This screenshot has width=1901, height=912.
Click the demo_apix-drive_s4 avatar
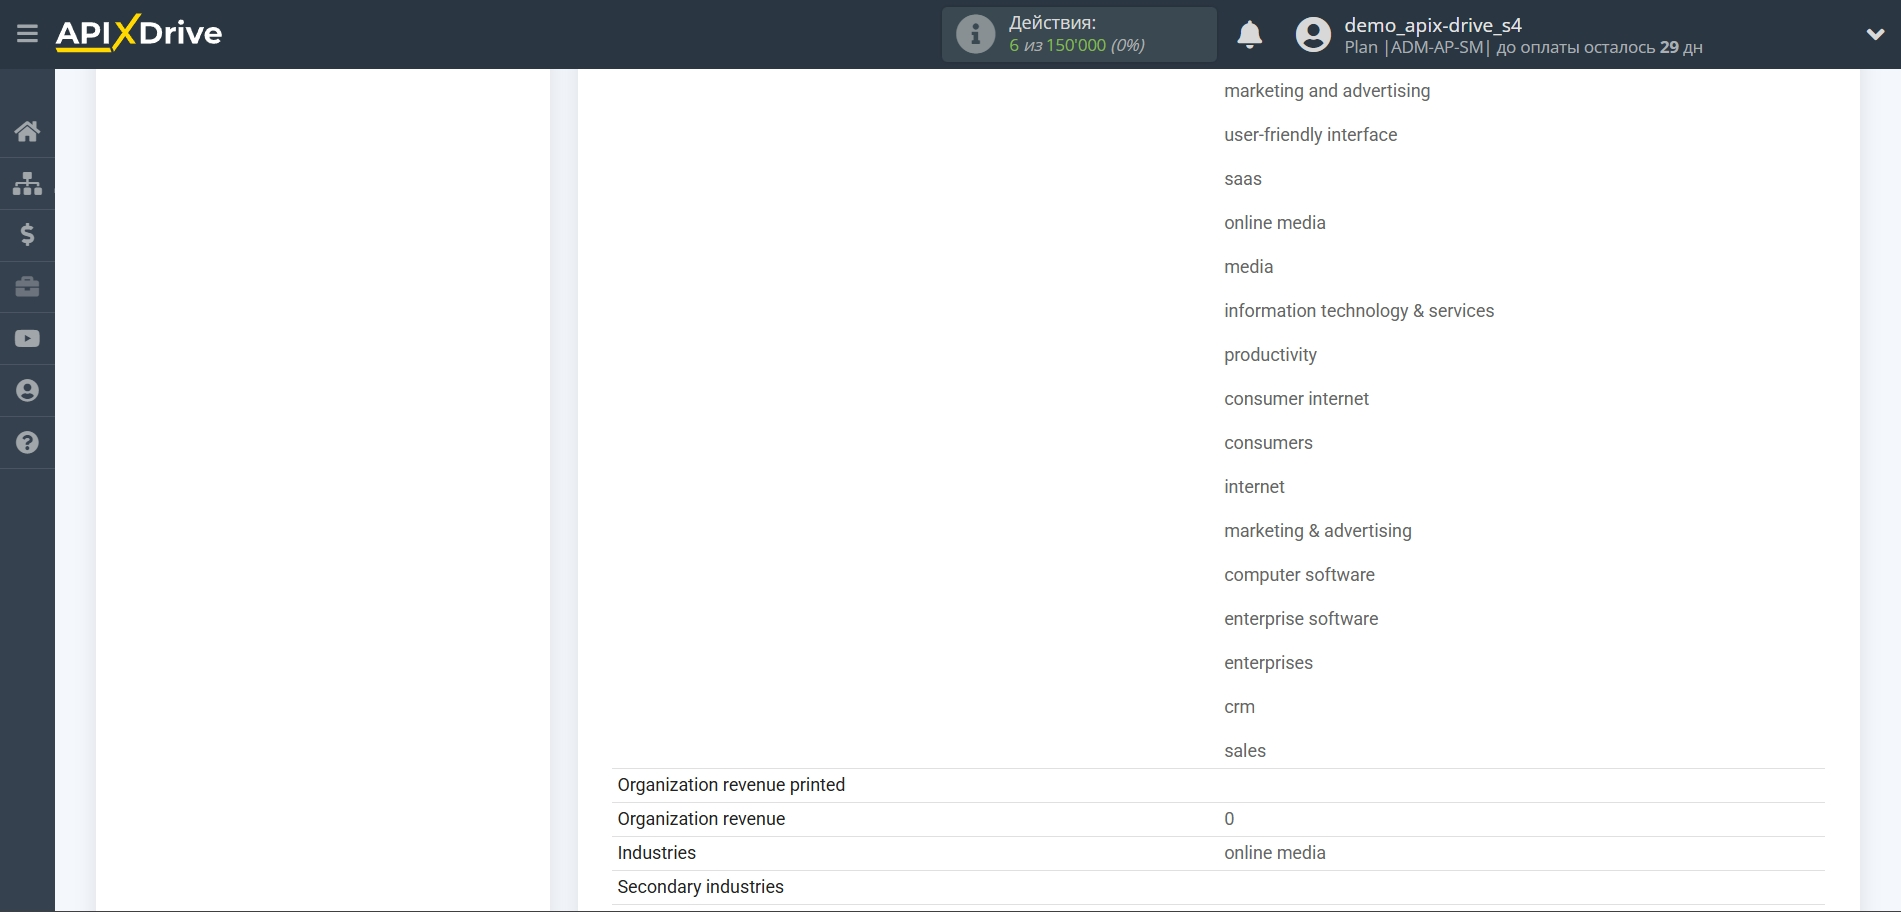1313,34
